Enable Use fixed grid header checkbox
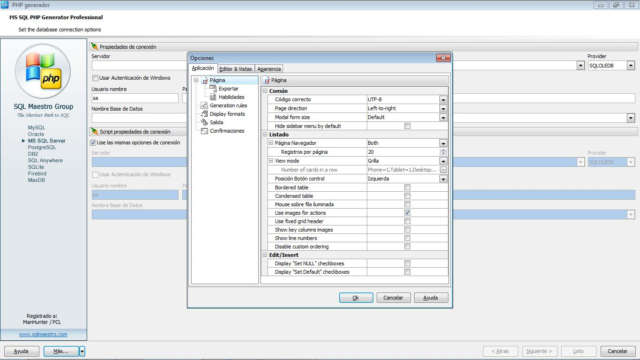Image resolution: width=640 pixels, height=360 pixels. 407,221
